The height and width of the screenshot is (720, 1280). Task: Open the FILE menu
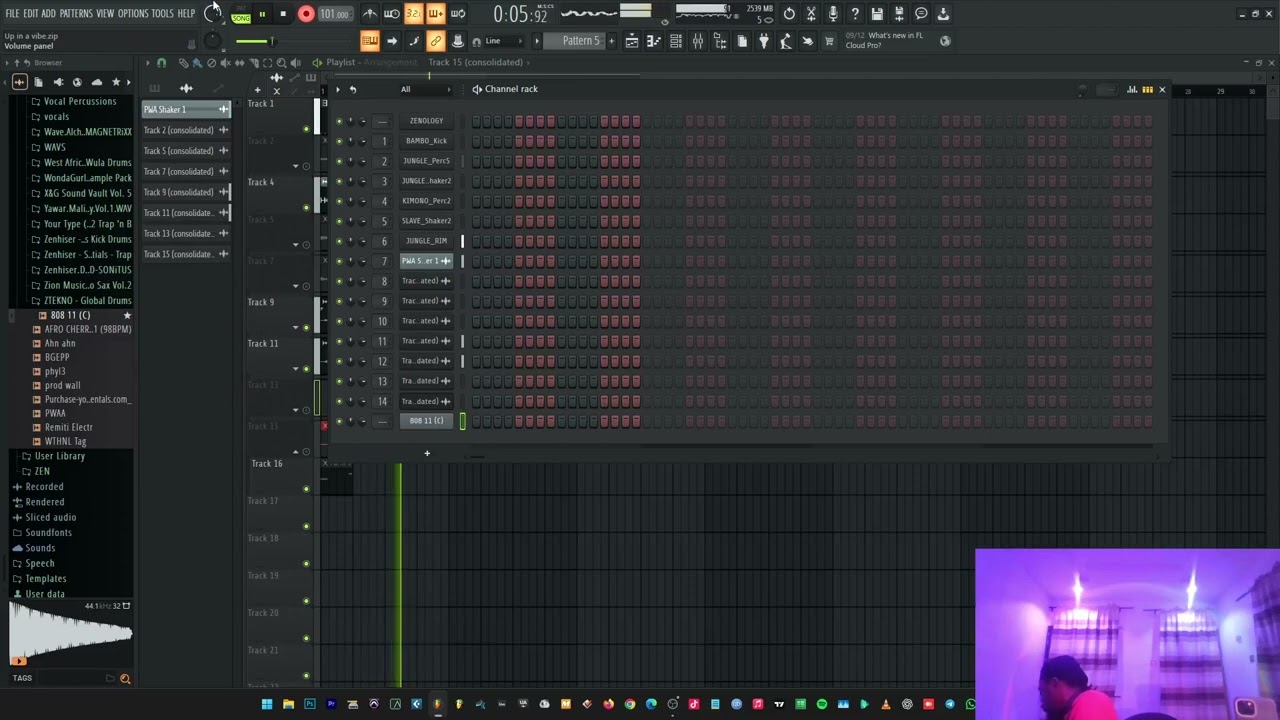(x=12, y=14)
